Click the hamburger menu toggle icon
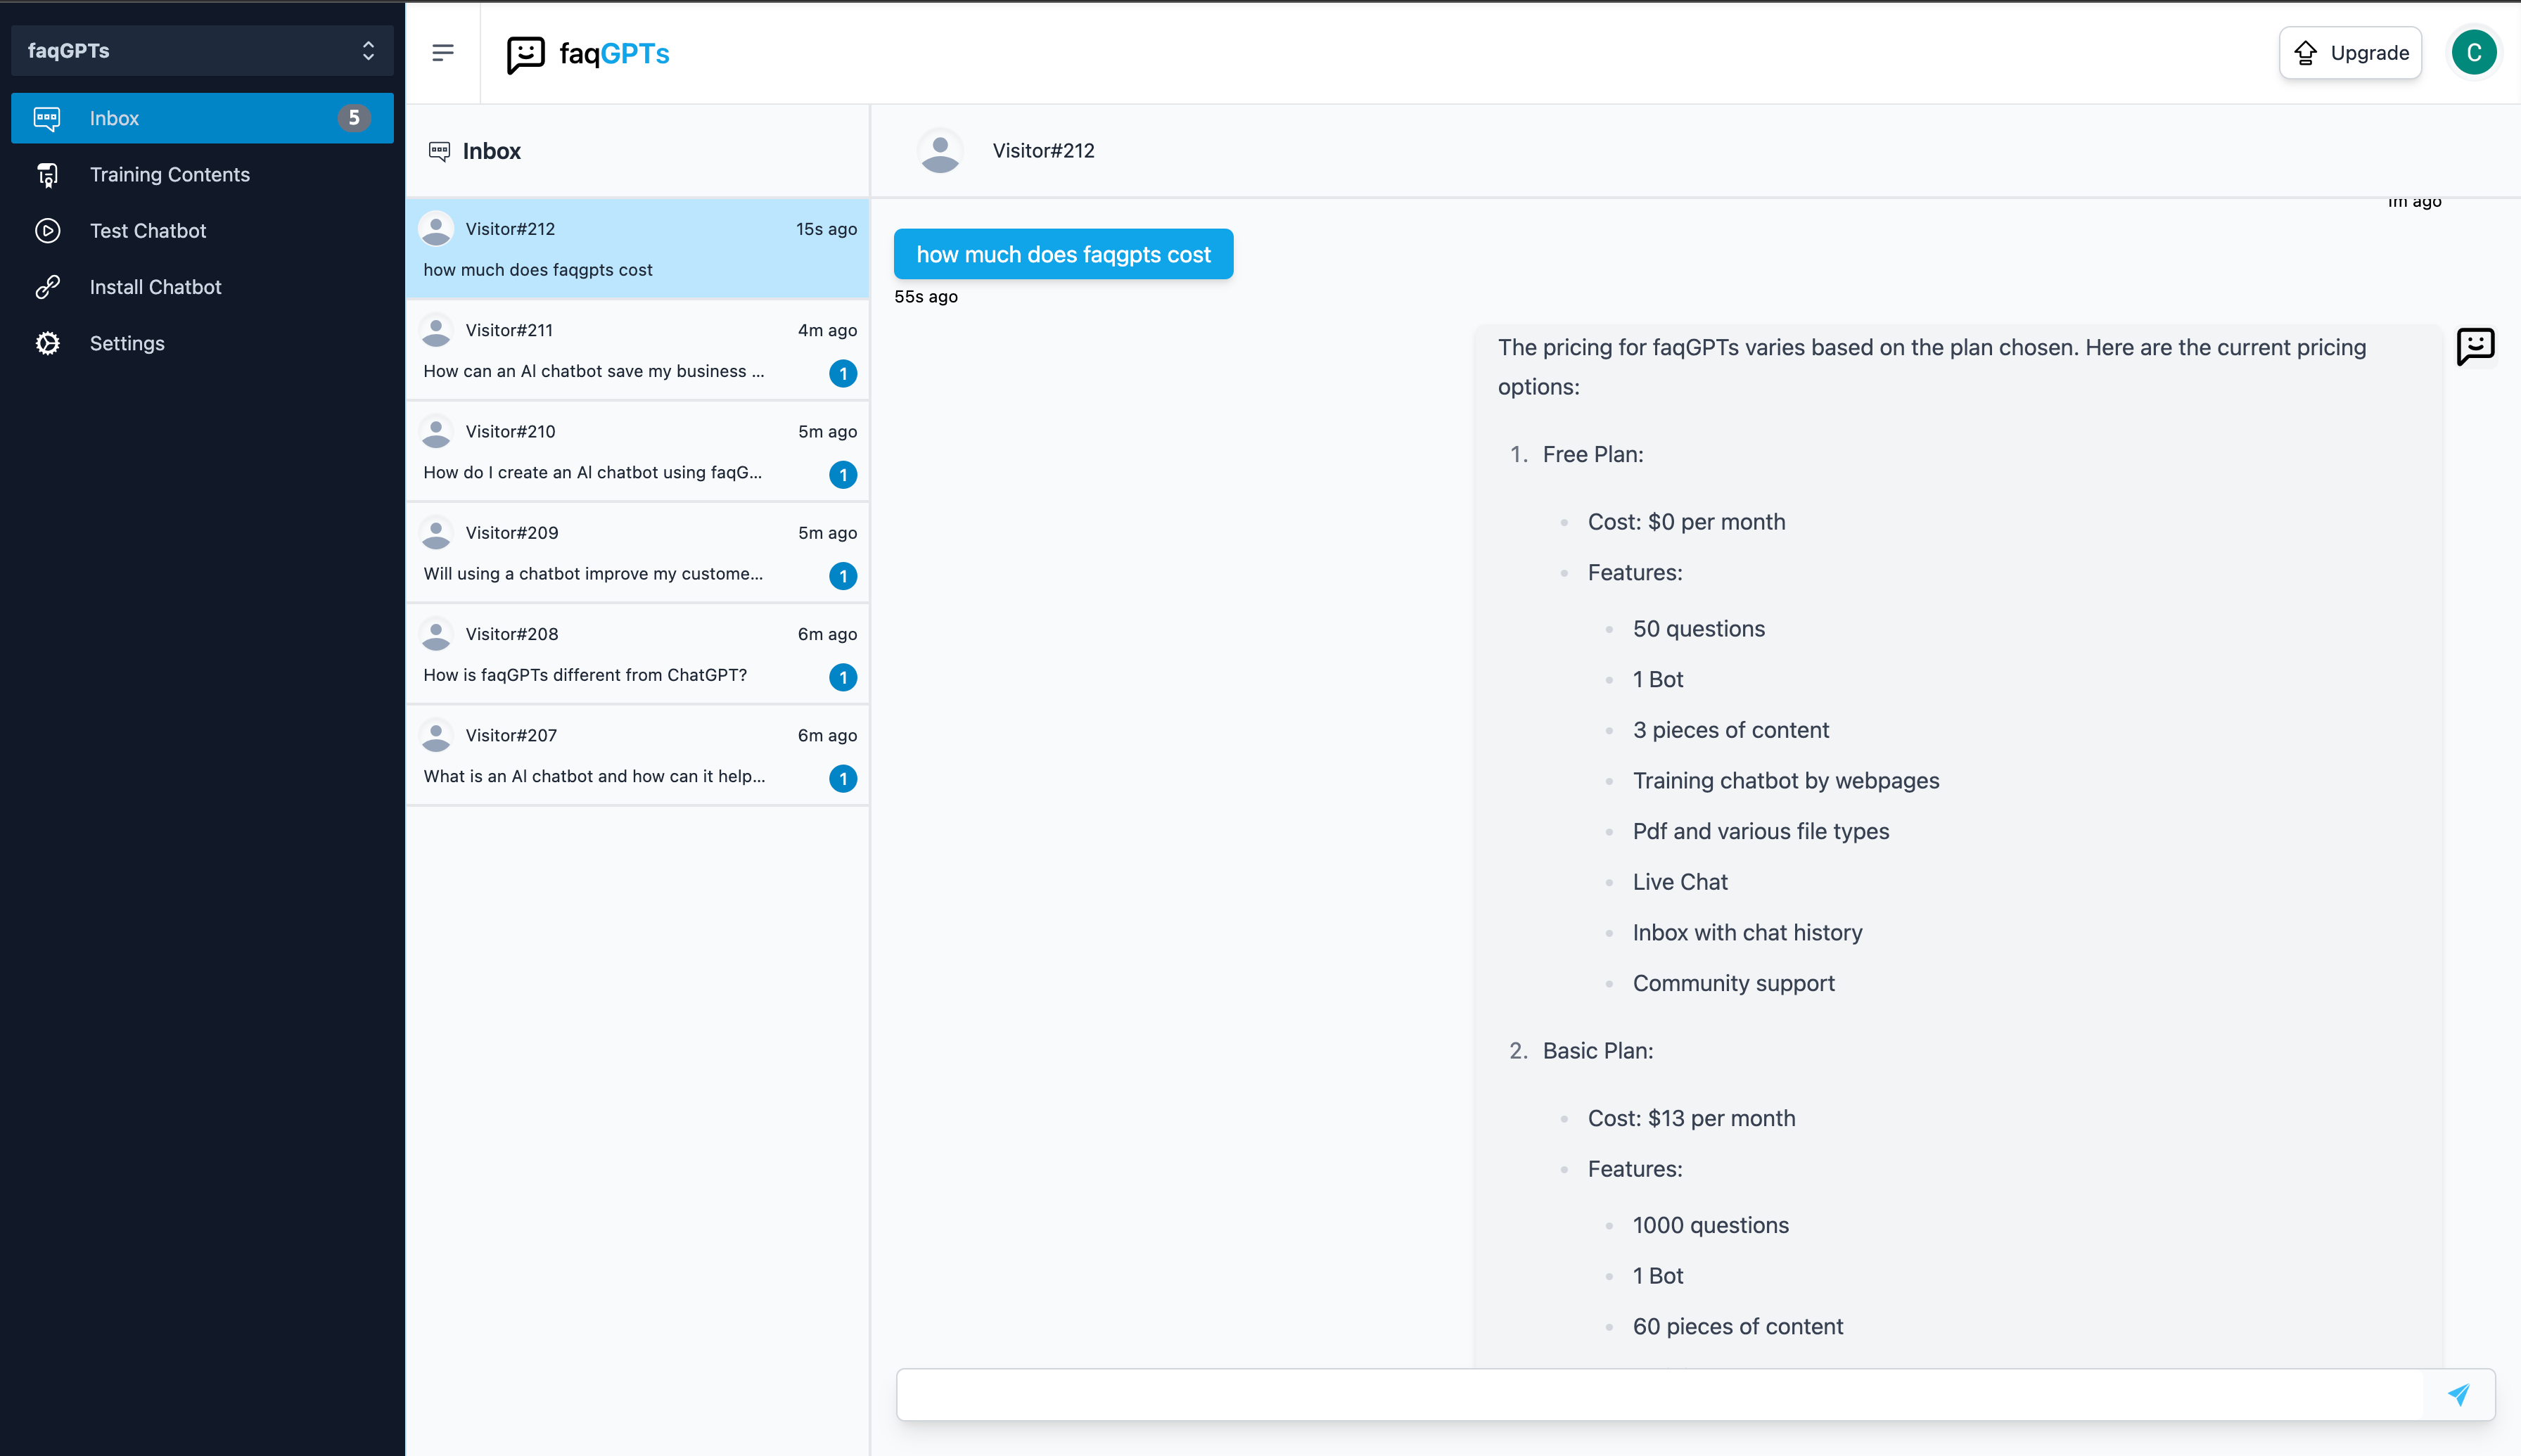This screenshot has width=2521, height=1456. tap(443, 52)
